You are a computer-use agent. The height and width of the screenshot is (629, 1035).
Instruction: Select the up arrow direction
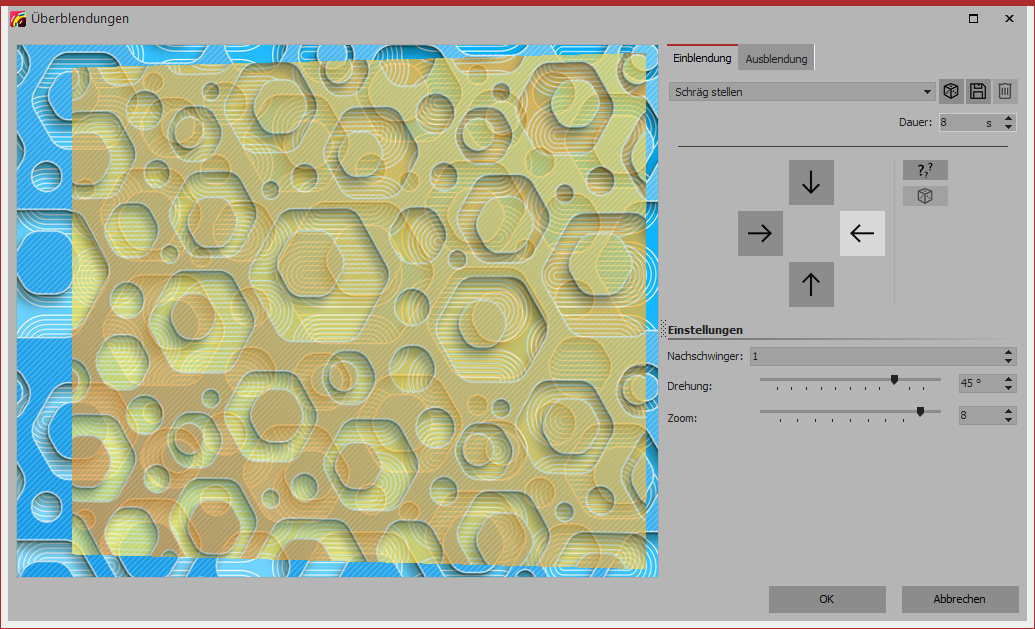[x=811, y=285]
